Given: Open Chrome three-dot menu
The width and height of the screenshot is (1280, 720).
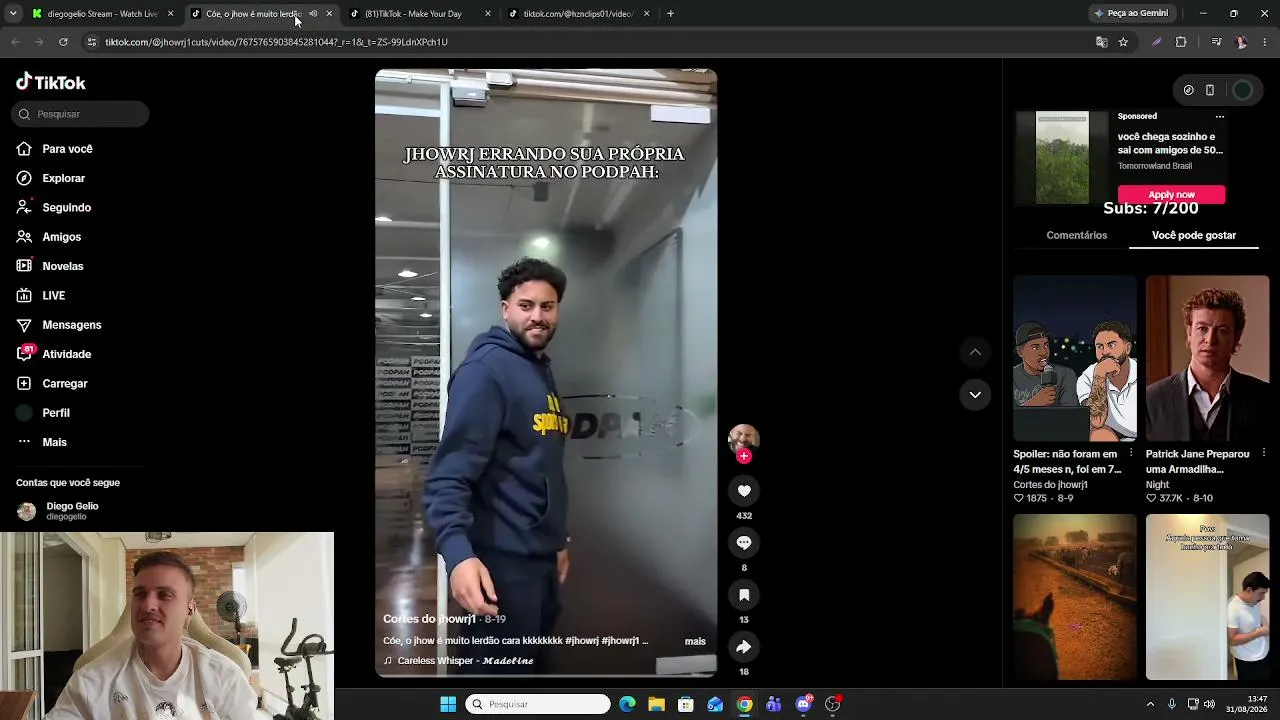Looking at the screenshot, I should click(1265, 42).
